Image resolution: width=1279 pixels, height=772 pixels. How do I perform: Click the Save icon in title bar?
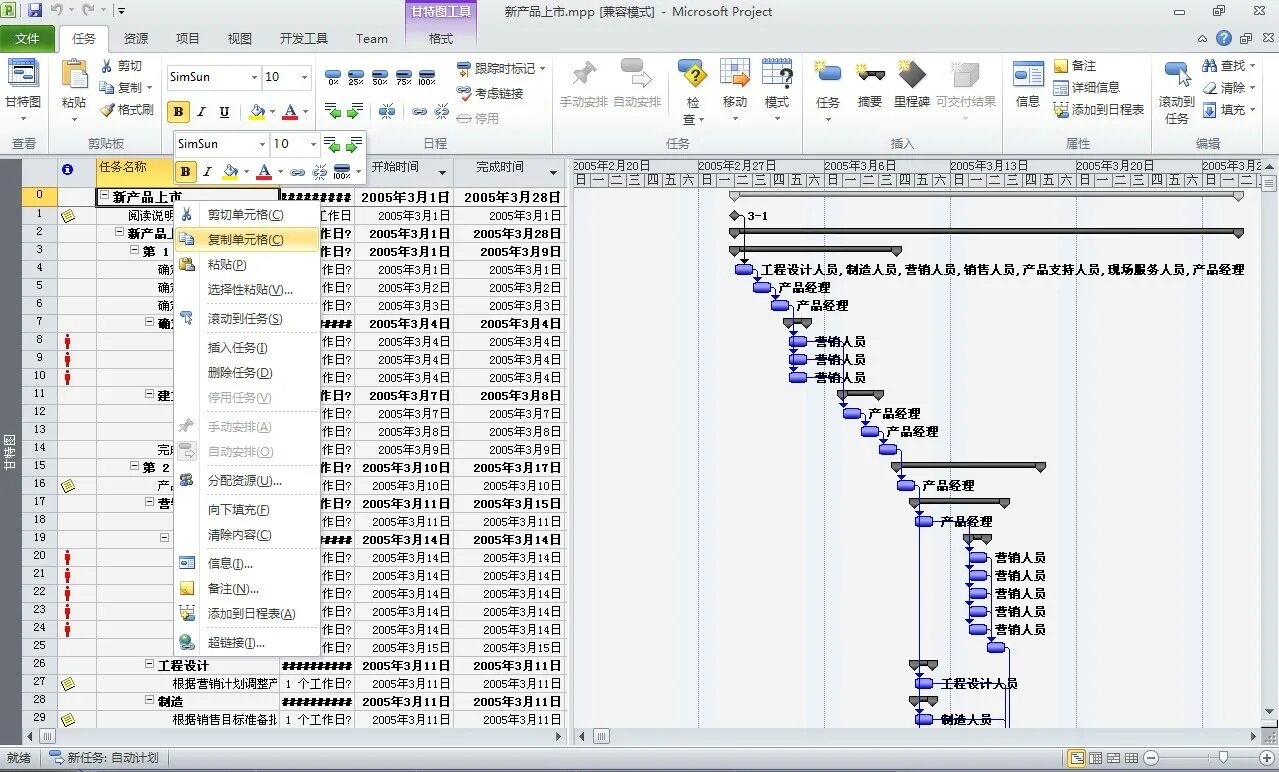click(35, 11)
